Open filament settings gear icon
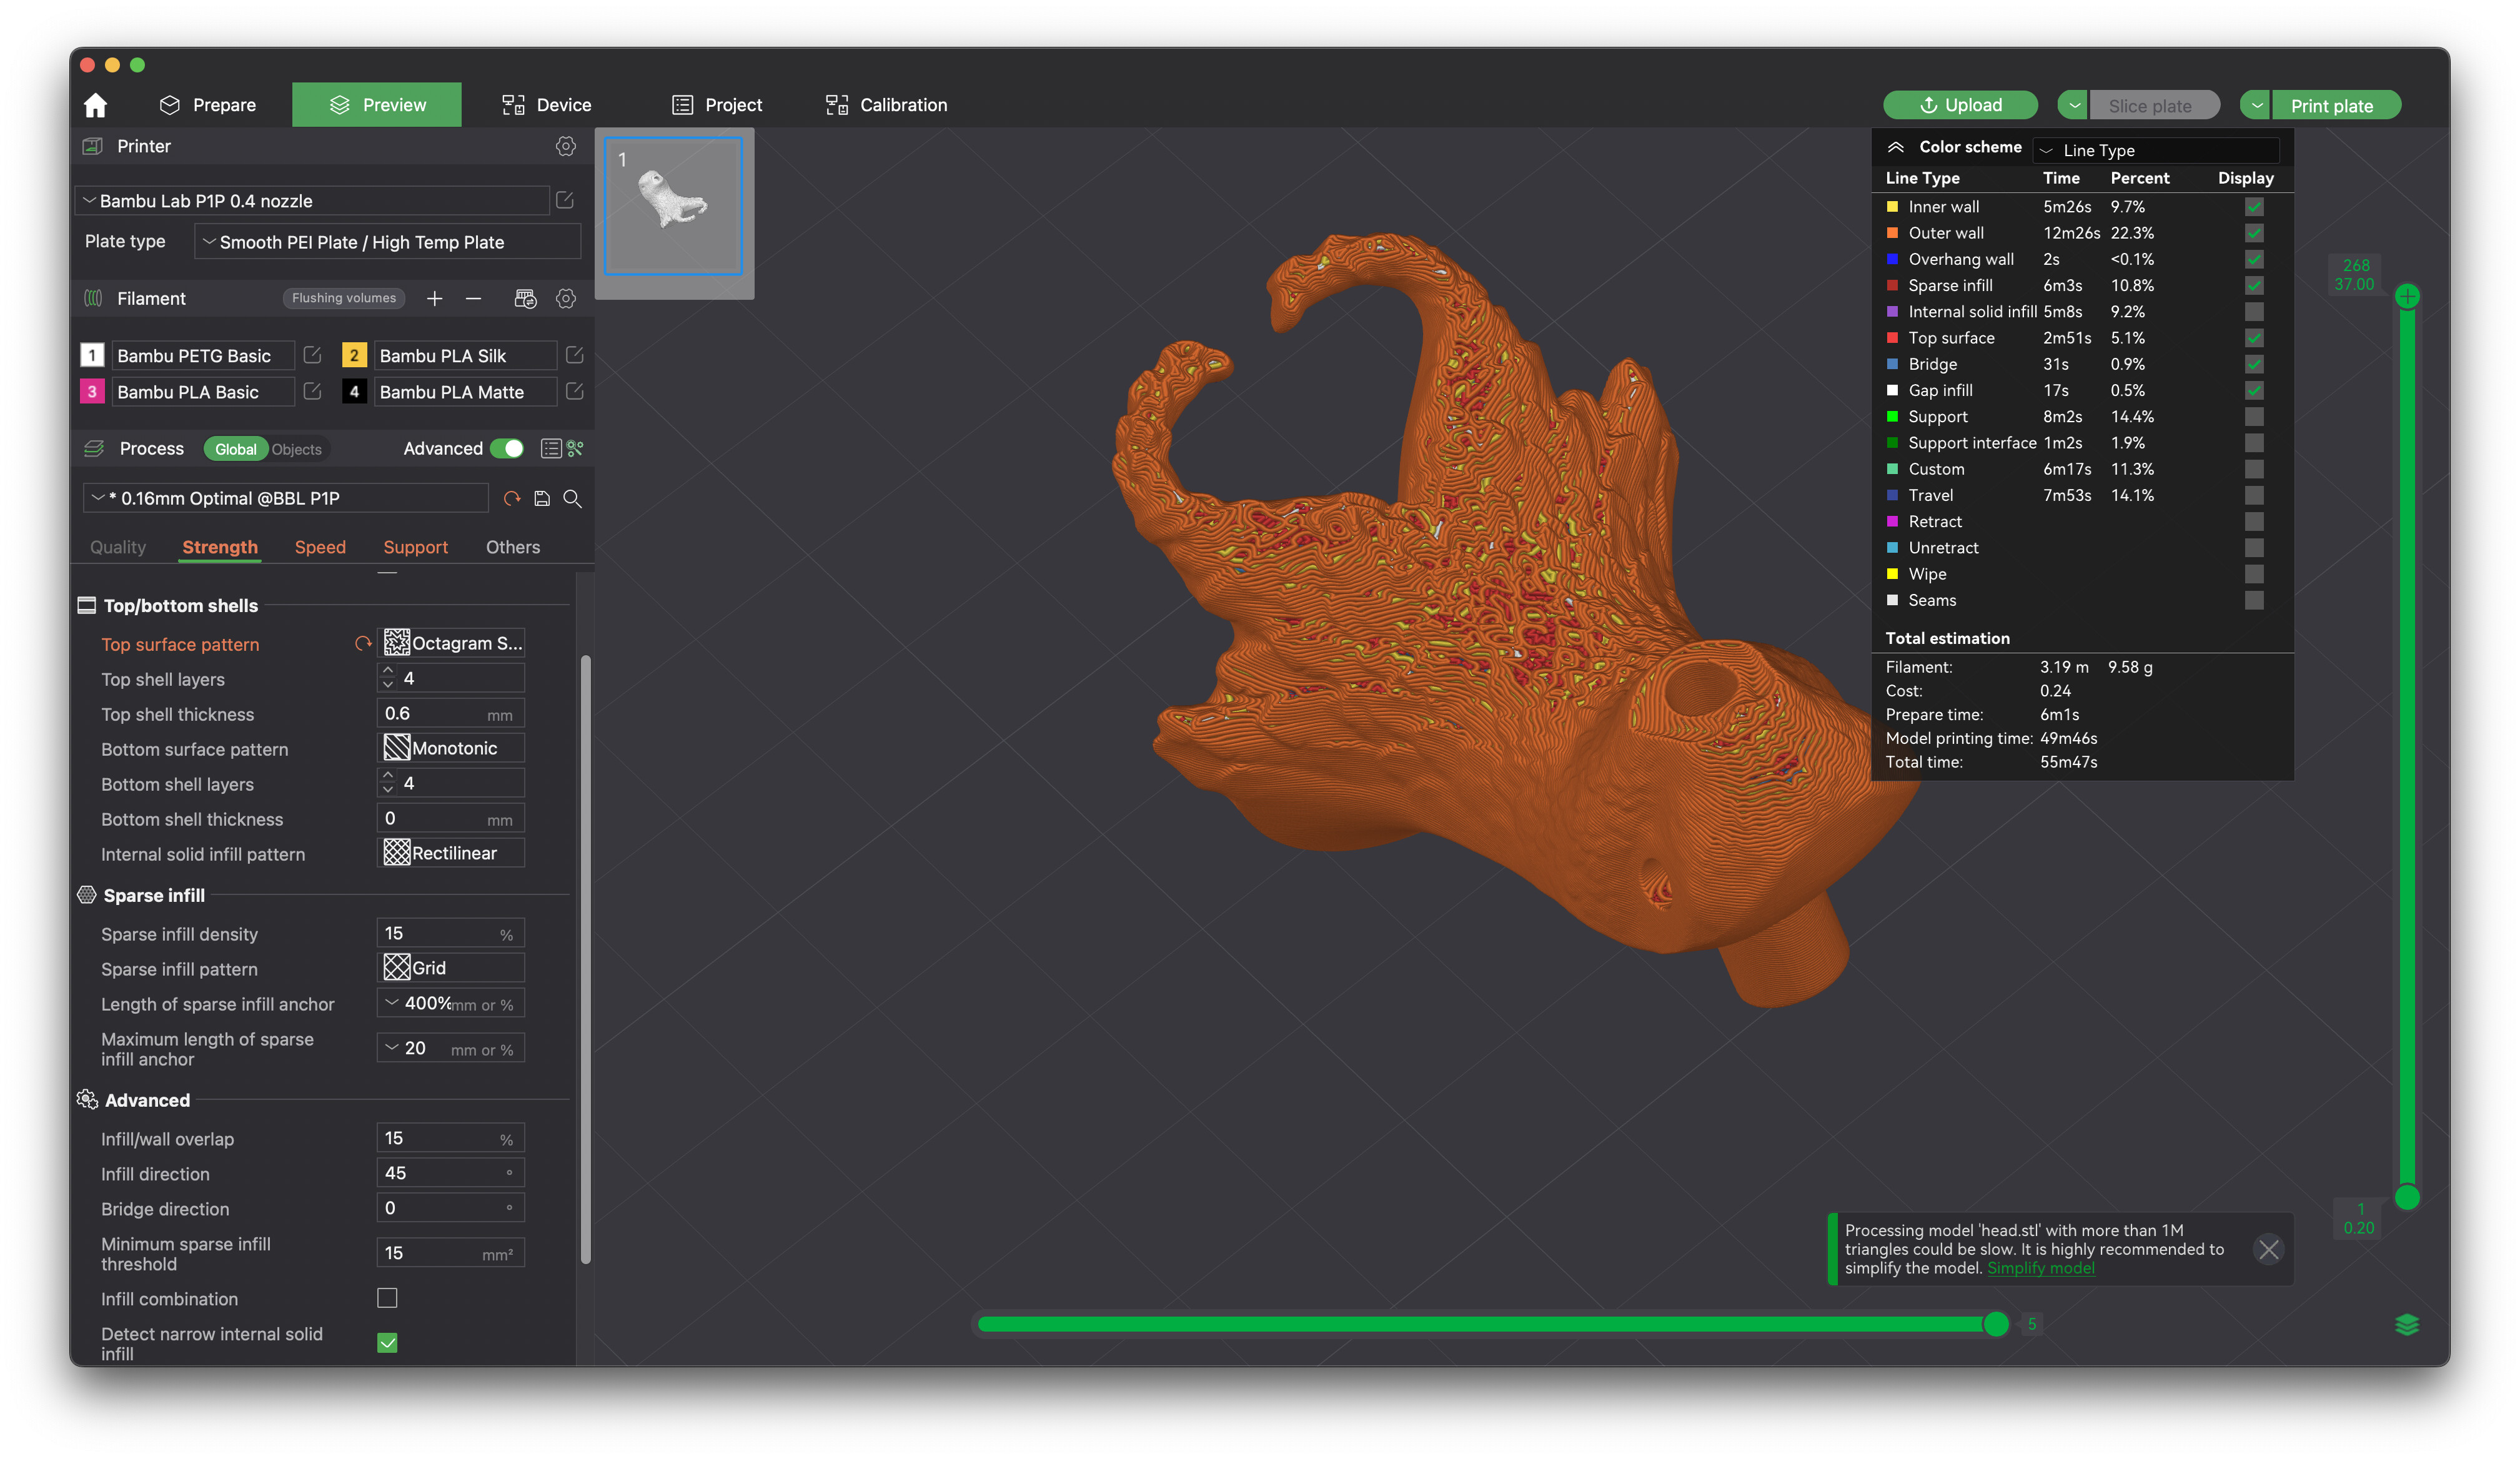 (x=566, y=298)
